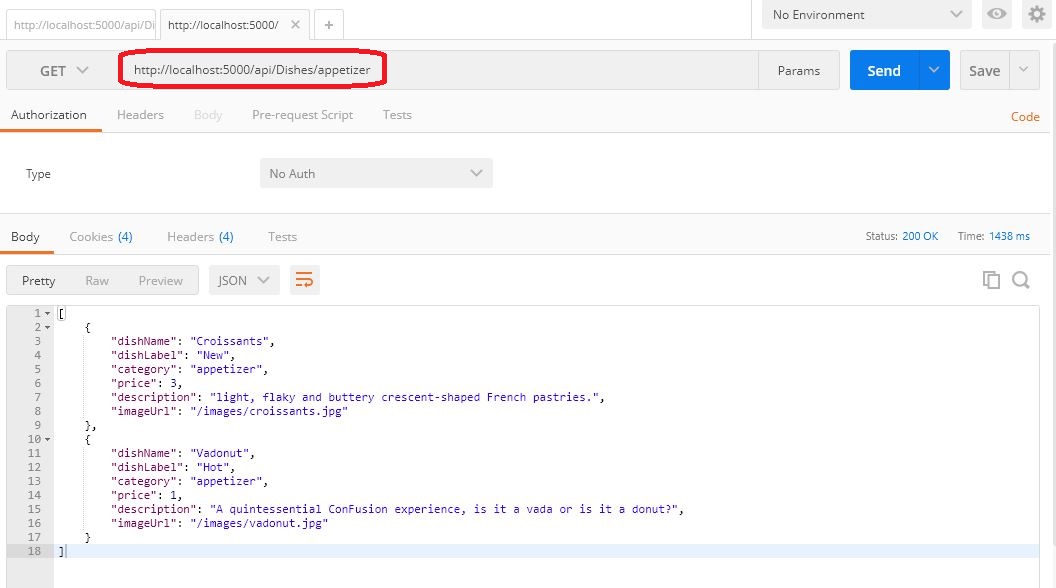Switch to Raw response view

click(x=96, y=280)
